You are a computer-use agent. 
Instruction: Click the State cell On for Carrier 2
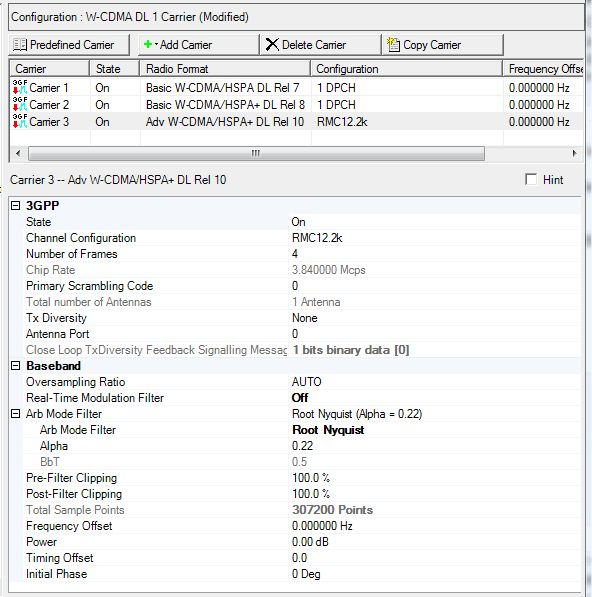pyautogui.click(x=102, y=105)
